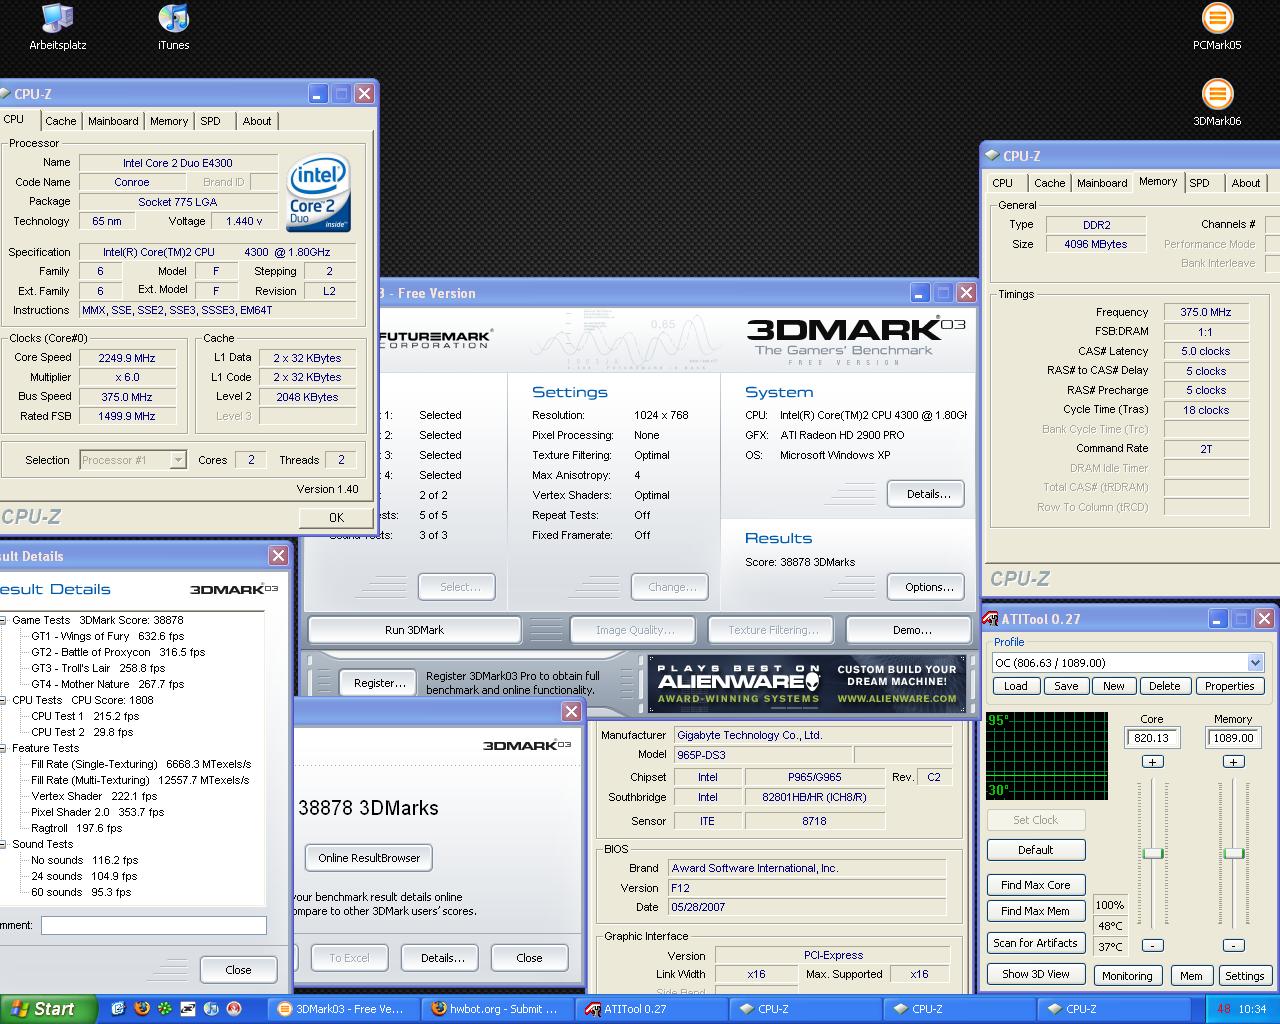Click the black Z quick launch icon

(187, 1009)
